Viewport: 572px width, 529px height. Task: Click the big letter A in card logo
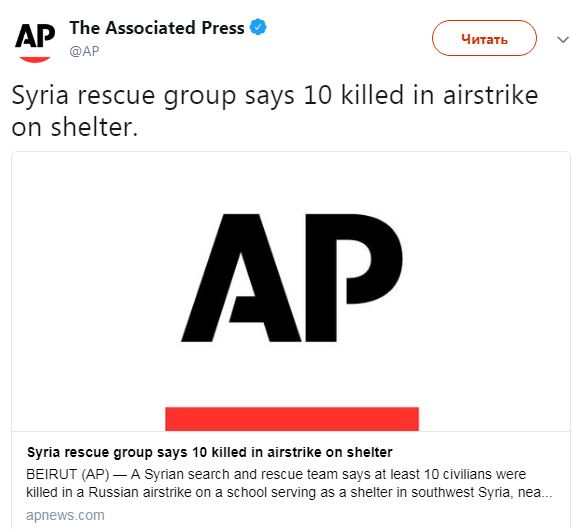pos(241,278)
